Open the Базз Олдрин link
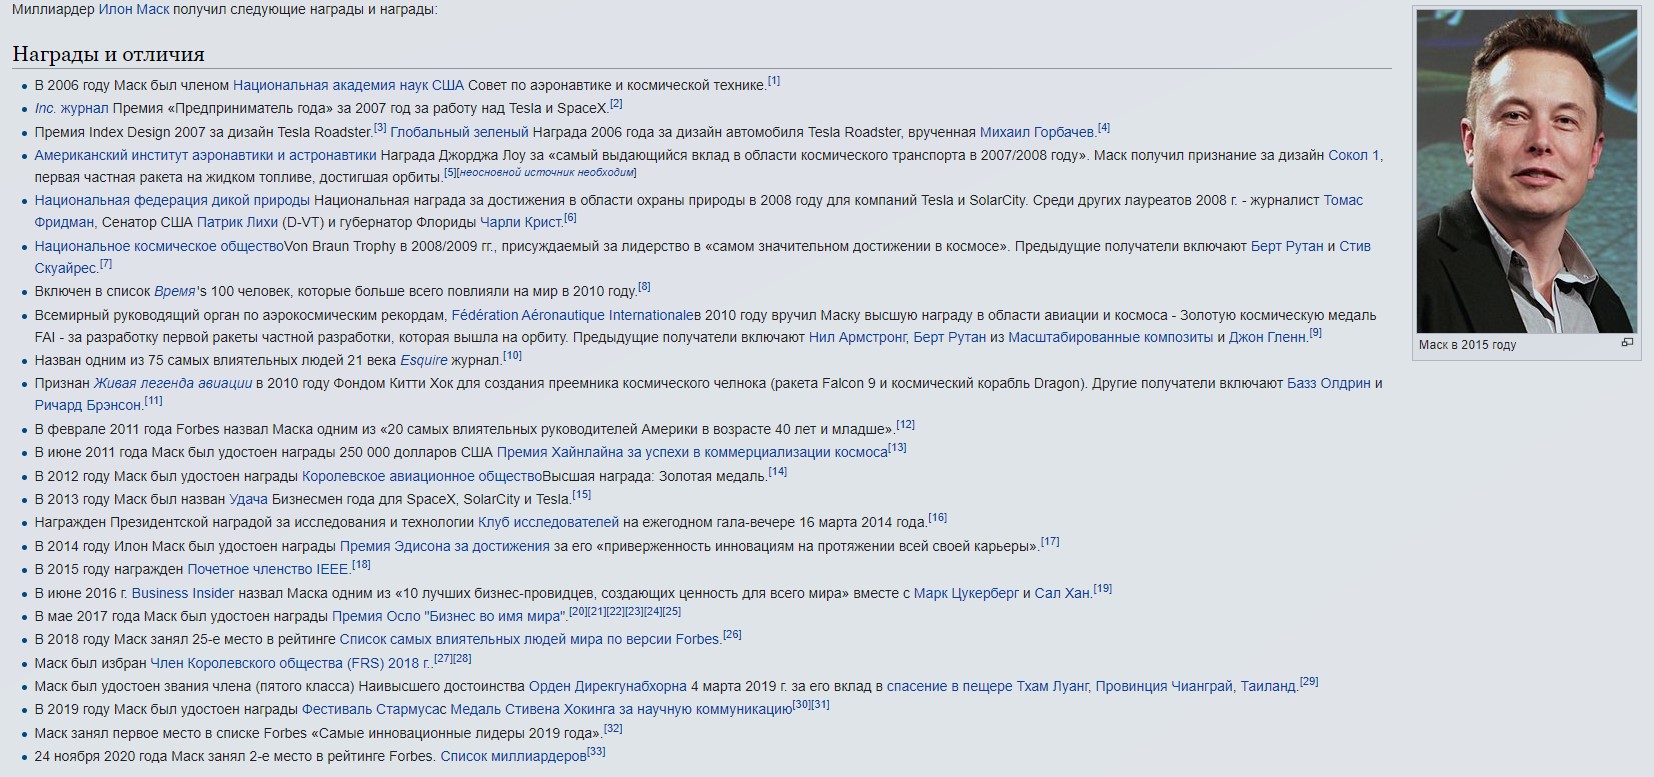 click(1328, 383)
